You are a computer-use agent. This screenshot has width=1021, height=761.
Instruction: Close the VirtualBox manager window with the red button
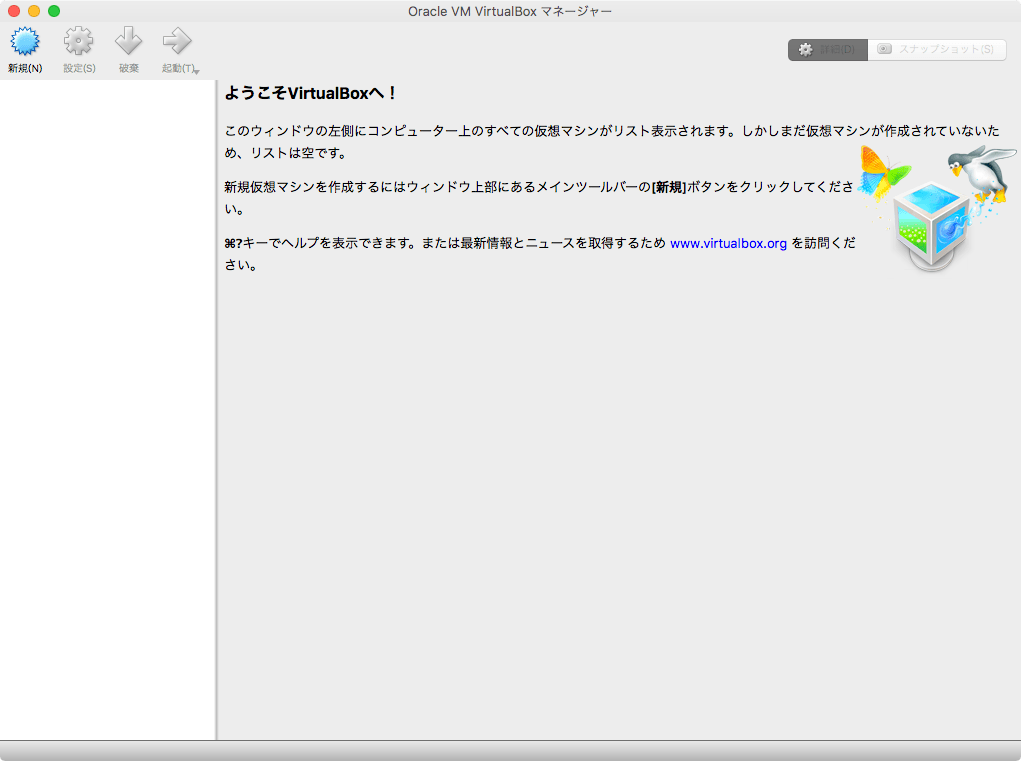pyautogui.click(x=14, y=11)
